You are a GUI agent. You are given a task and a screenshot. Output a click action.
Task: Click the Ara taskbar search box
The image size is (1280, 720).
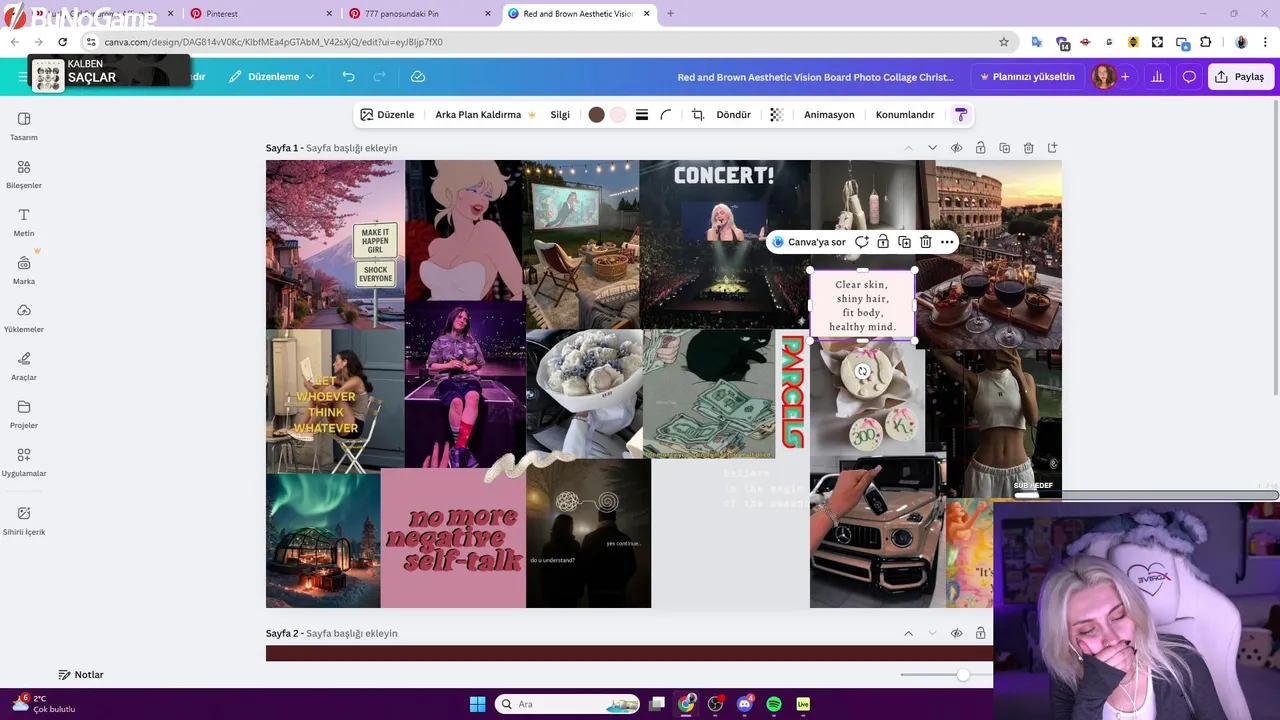point(567,704)
